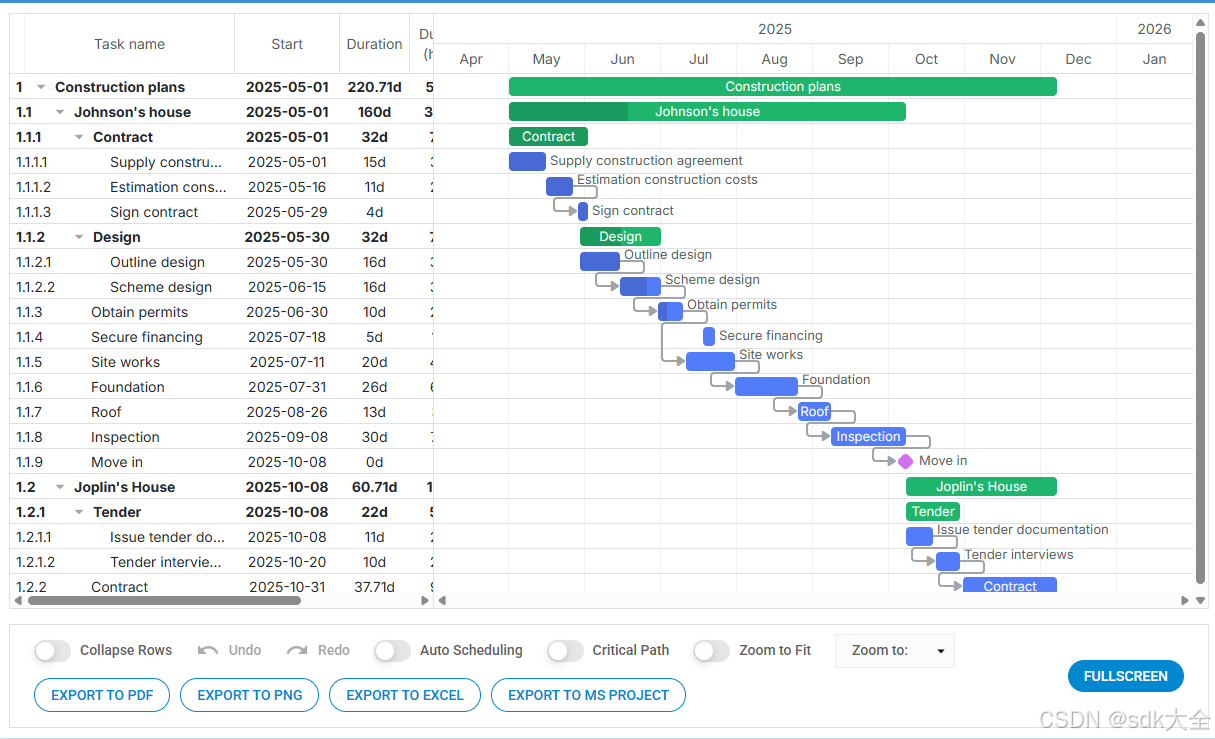Click the pink Move in milestone diamond
This screenshot has height=739, width=1215.
click(x=904, y=461)
